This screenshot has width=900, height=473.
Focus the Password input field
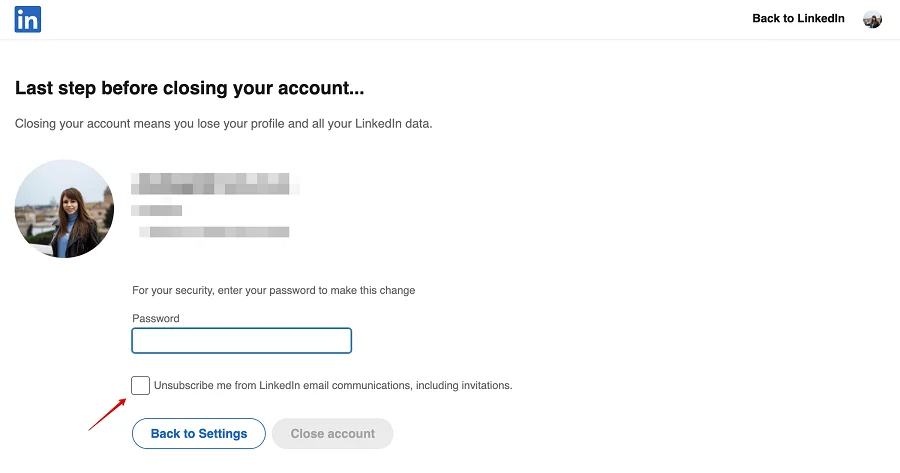tap(241, 341)
